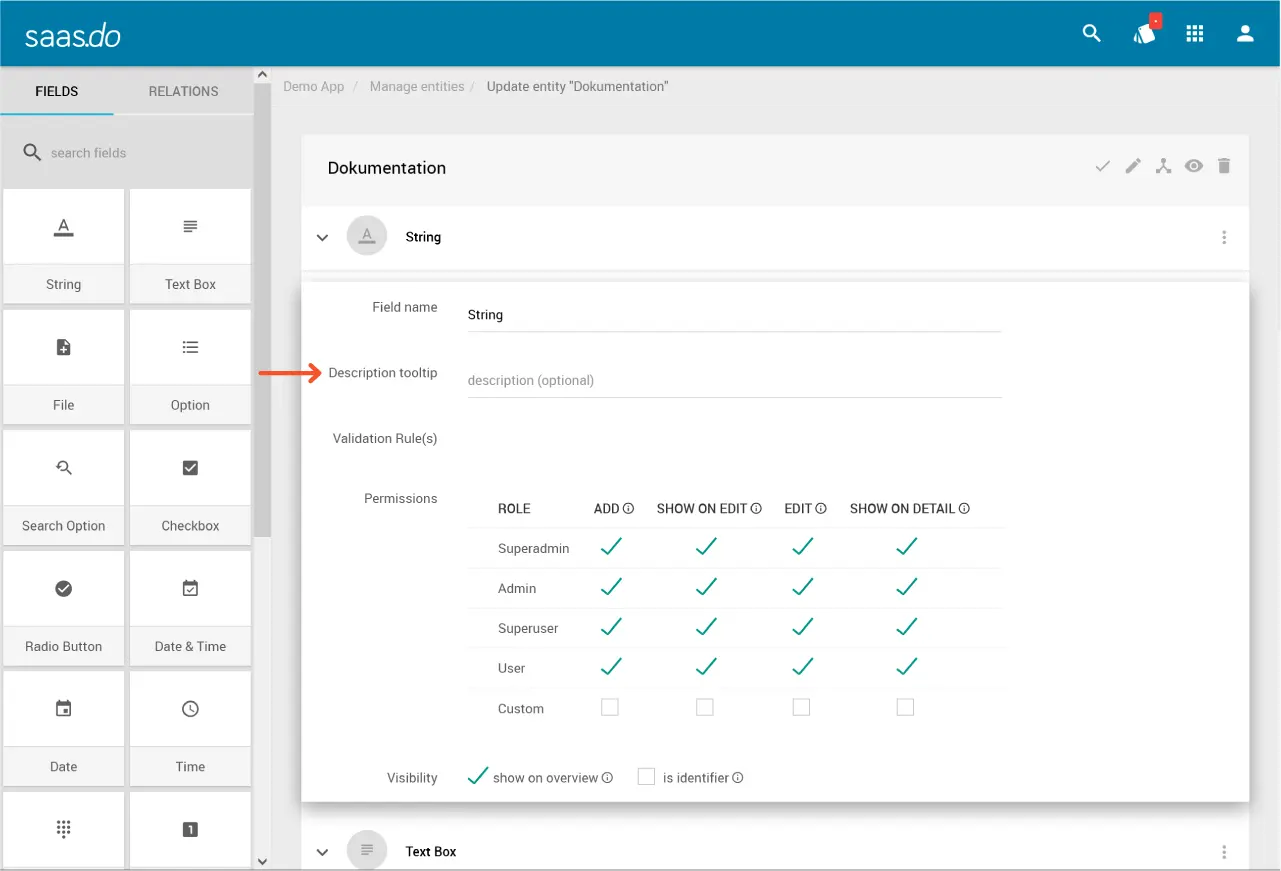Click the search icon in top header
Screen dimensions: 1281x871
[x=1091, y=34]
